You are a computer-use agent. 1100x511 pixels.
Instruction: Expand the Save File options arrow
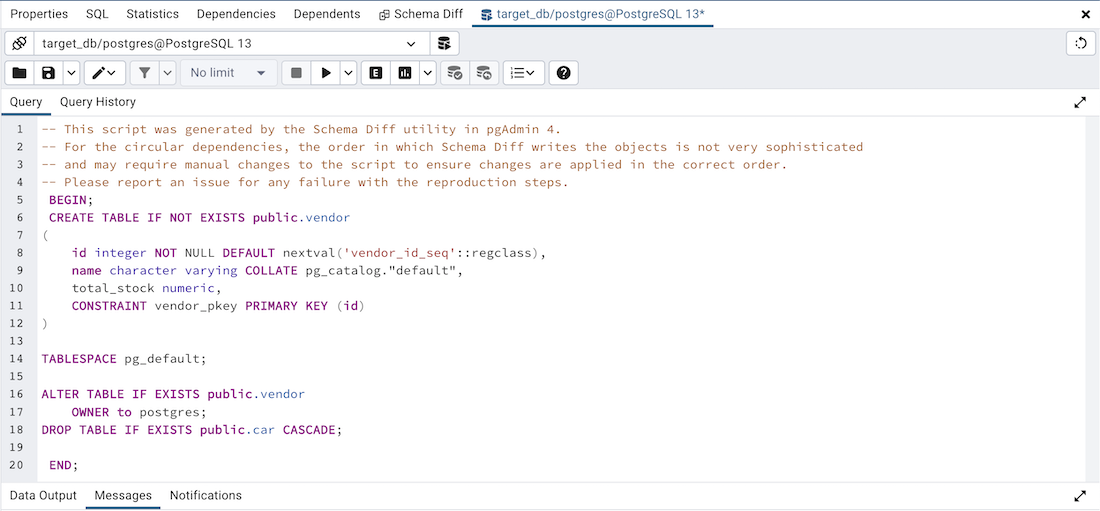pyautogui.click(x=71, y=73)
